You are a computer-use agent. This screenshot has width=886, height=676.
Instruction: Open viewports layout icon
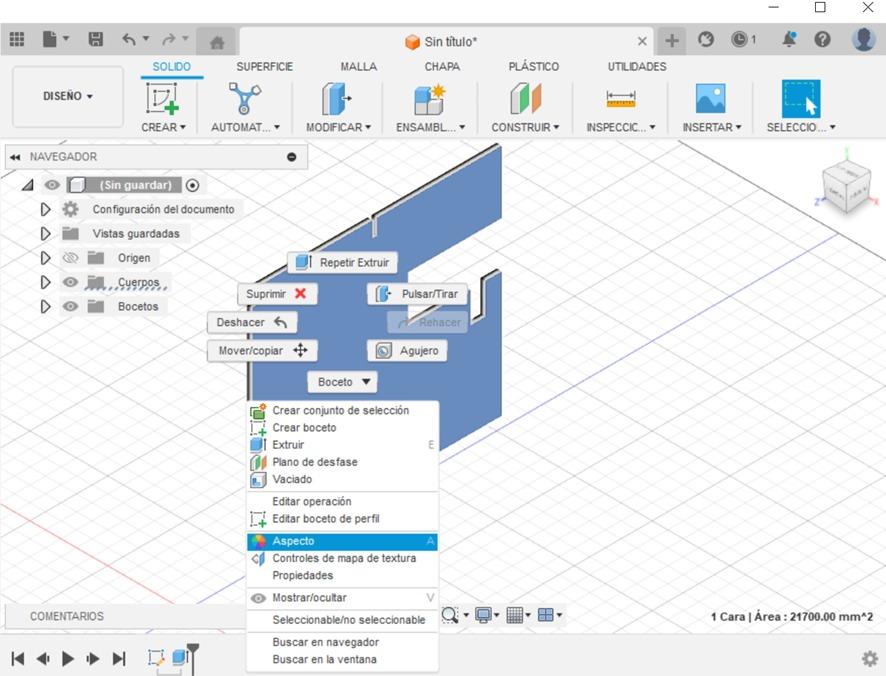point(546,614)
